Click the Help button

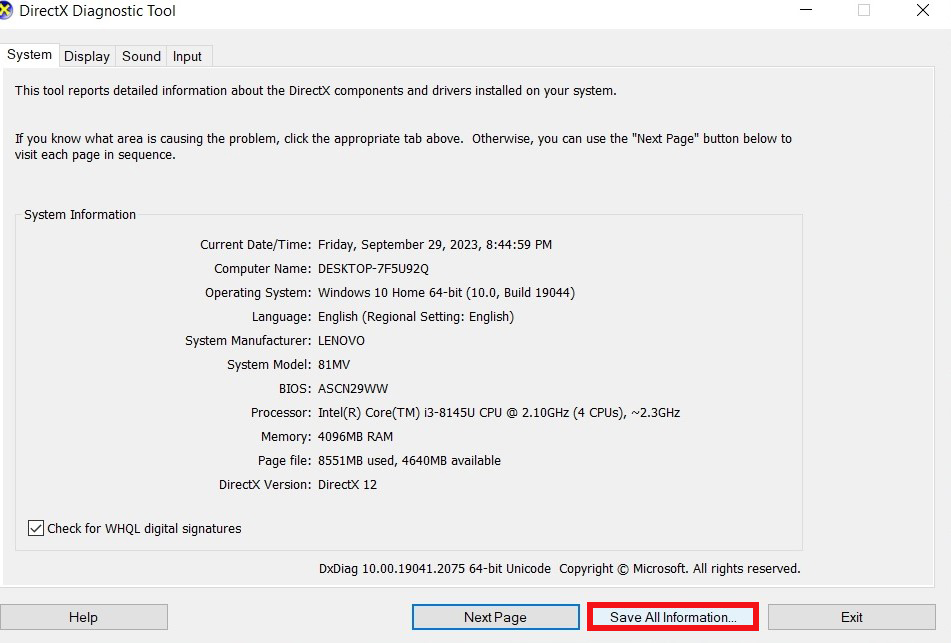84,617
